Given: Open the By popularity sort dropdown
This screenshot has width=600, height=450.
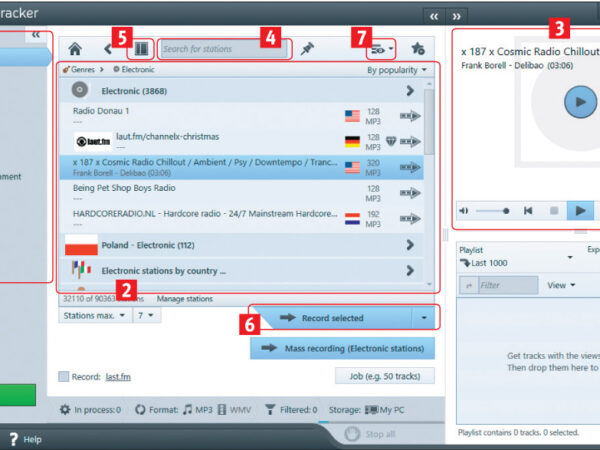Looking at the screenshot, I should (396, 70).
